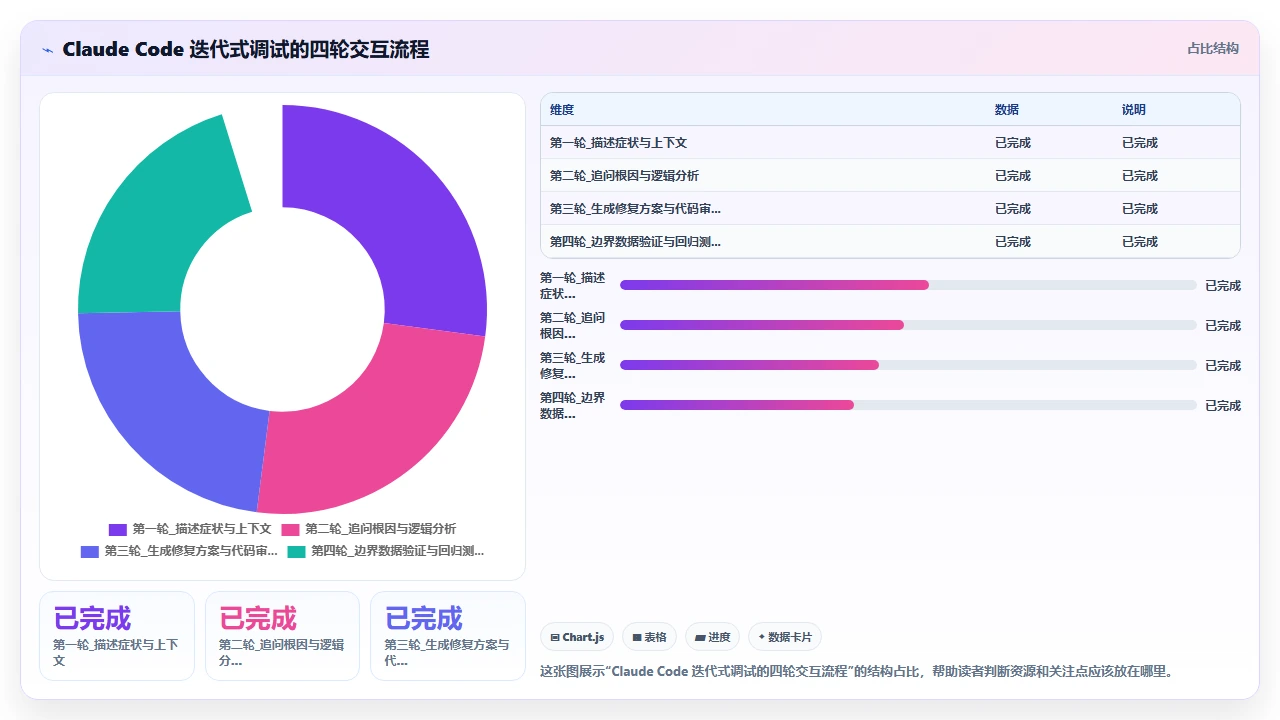Click the 第二轮_追问根因 progress bar
The width and height of the screenshot is (1280, 720).
click(908, 325)
